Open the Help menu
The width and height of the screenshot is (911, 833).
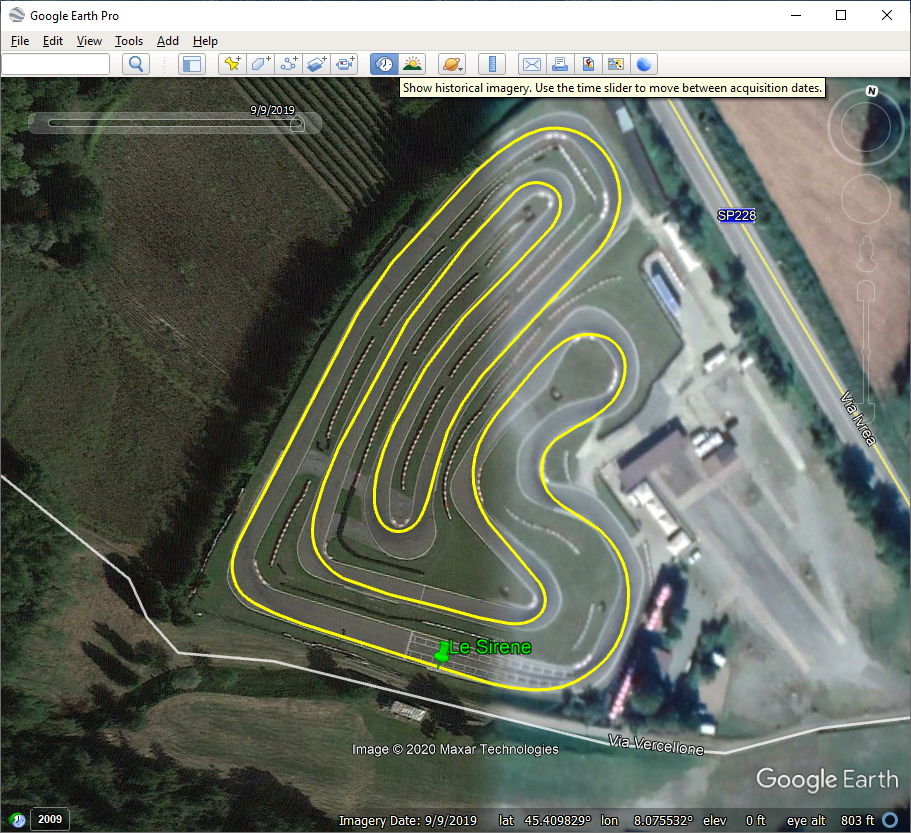(x=205, y=41)
